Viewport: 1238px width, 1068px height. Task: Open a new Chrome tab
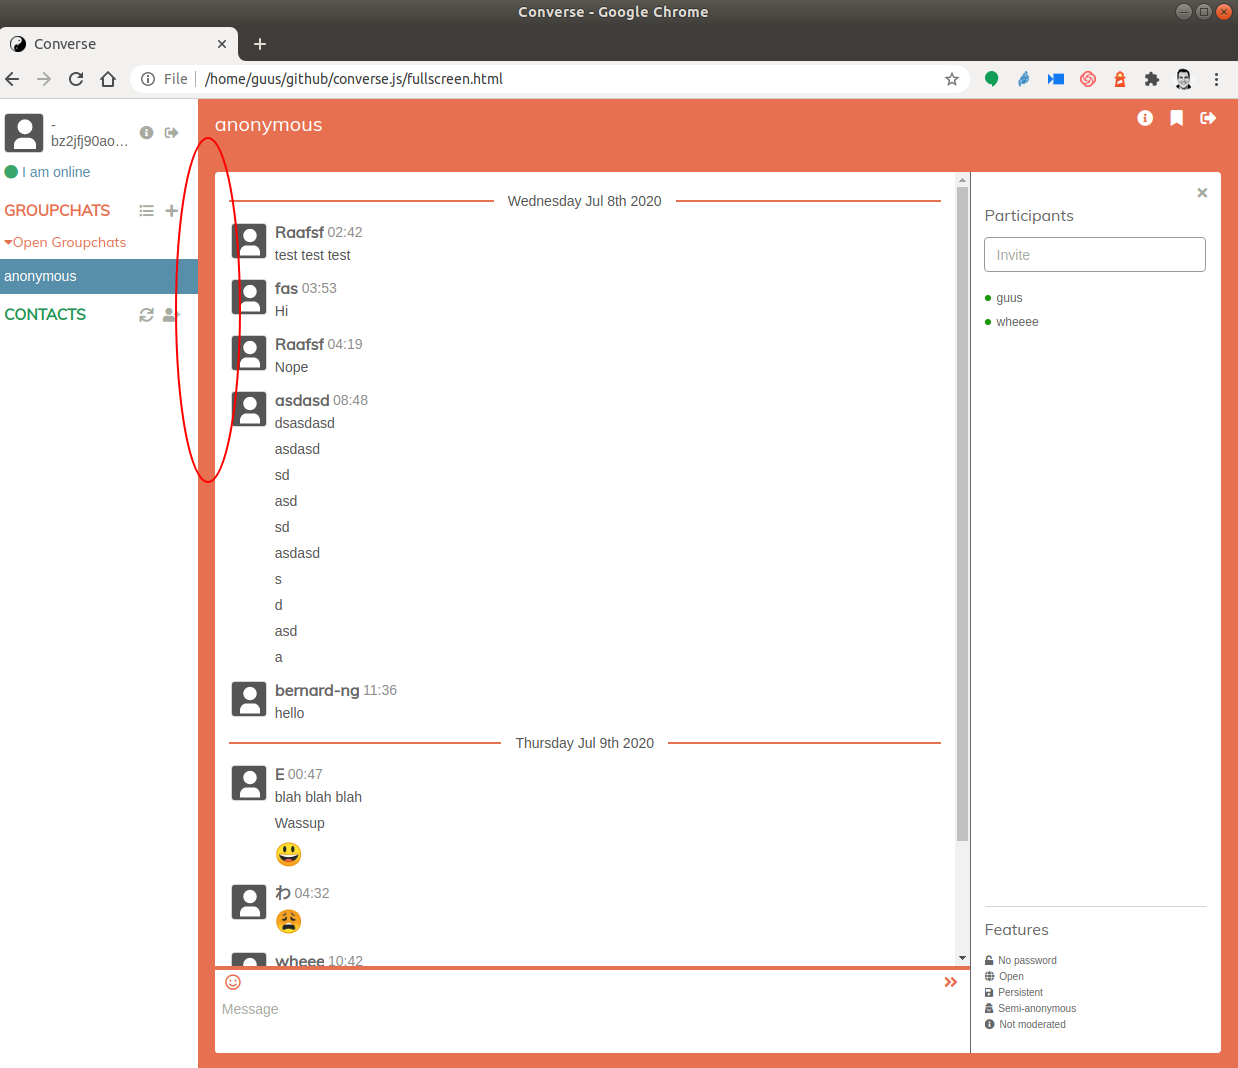260,44
